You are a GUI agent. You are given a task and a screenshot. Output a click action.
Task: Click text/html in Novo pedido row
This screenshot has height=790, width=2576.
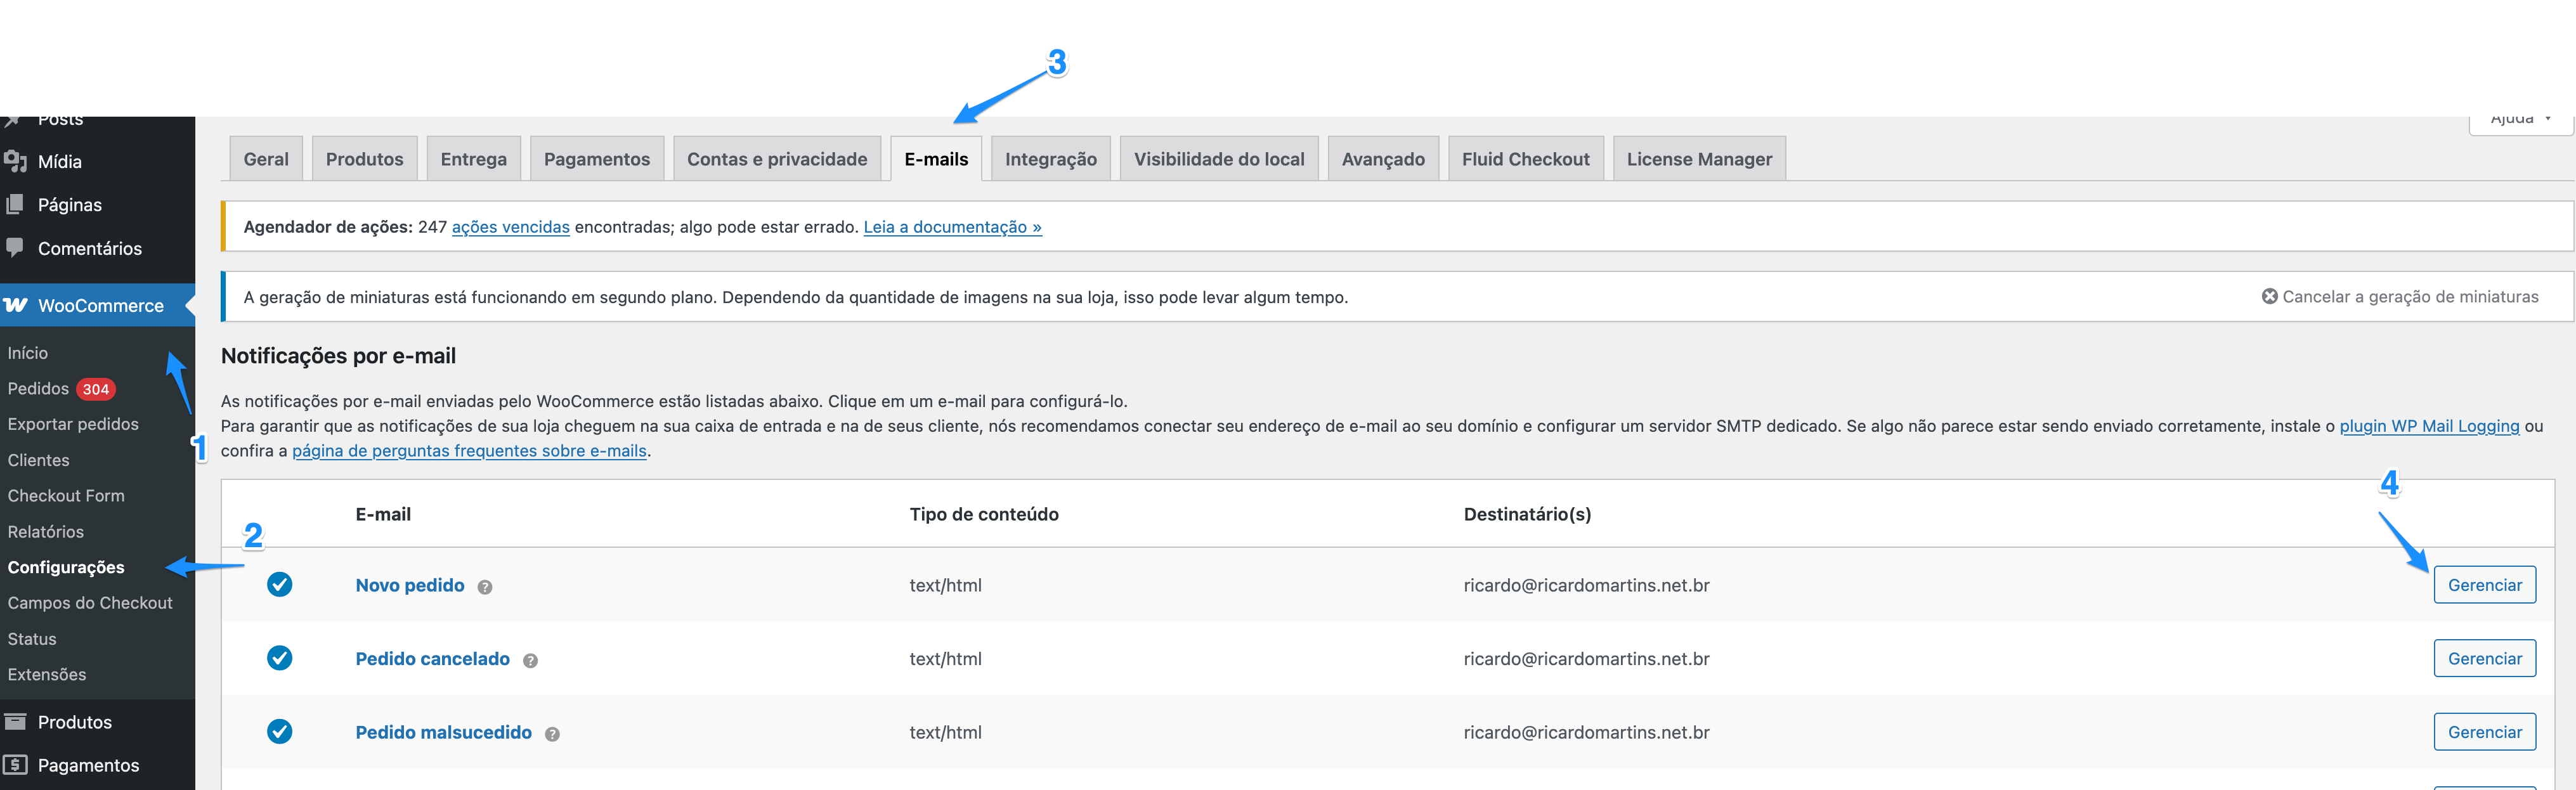click(x=945, y=585)
